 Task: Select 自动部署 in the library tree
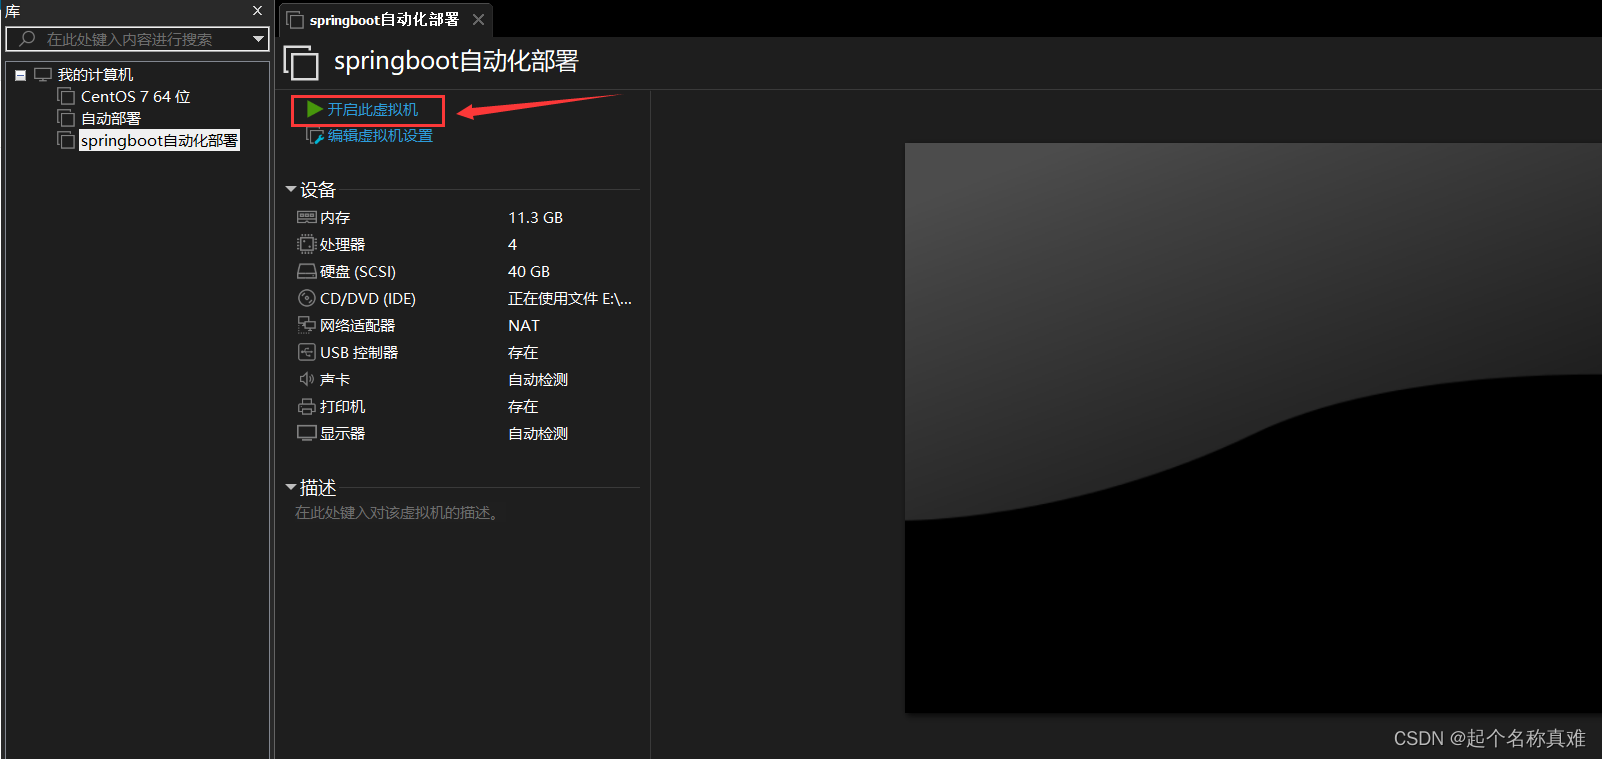pos(111,118)
